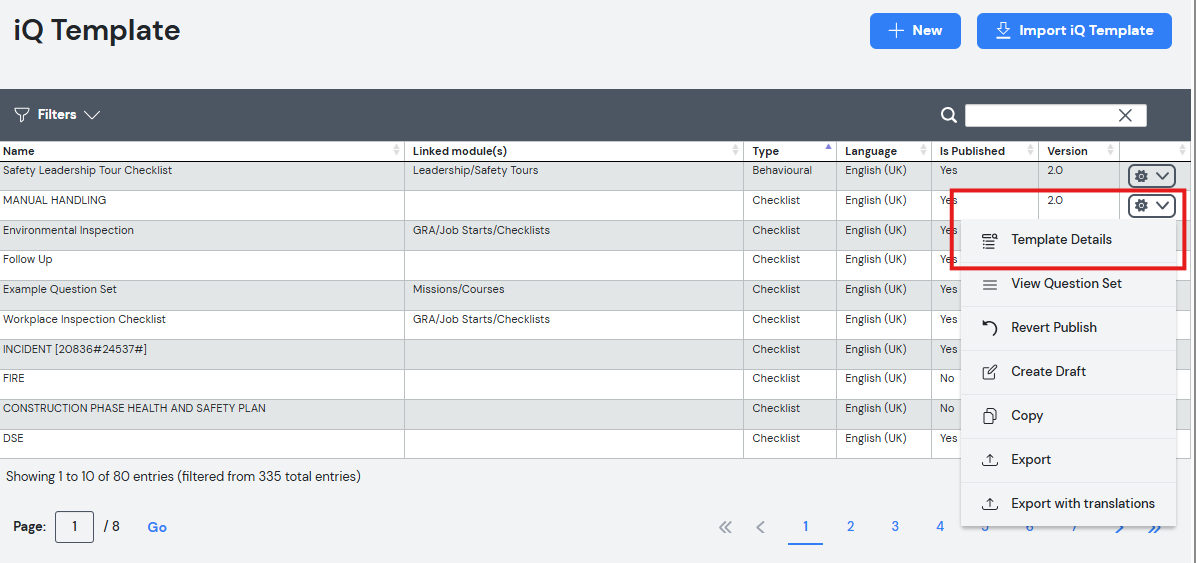Click the Copy documents icon

pos(989,416)
